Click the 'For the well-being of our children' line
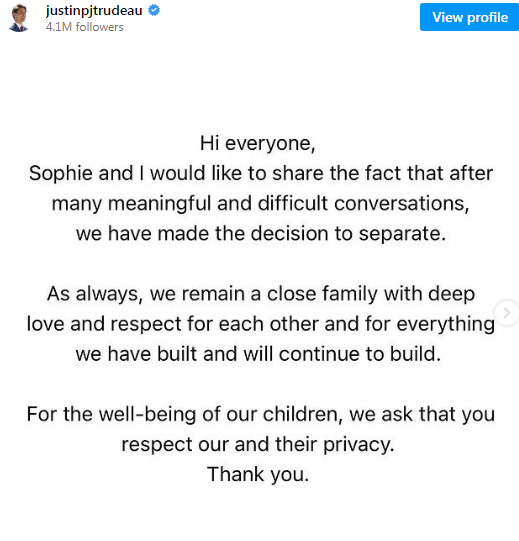This screenshot has height=541, width=519. (x=261, y=414)
